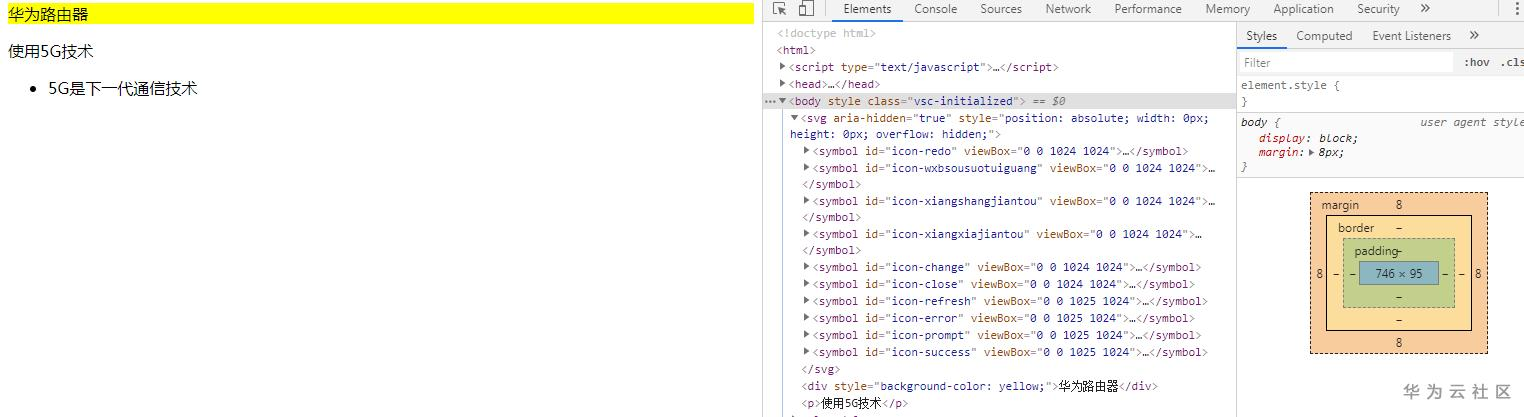The height and width of the screenshot is (417, 1524).
Task: Open the body node three-dot actions
Action: point(770,101)
